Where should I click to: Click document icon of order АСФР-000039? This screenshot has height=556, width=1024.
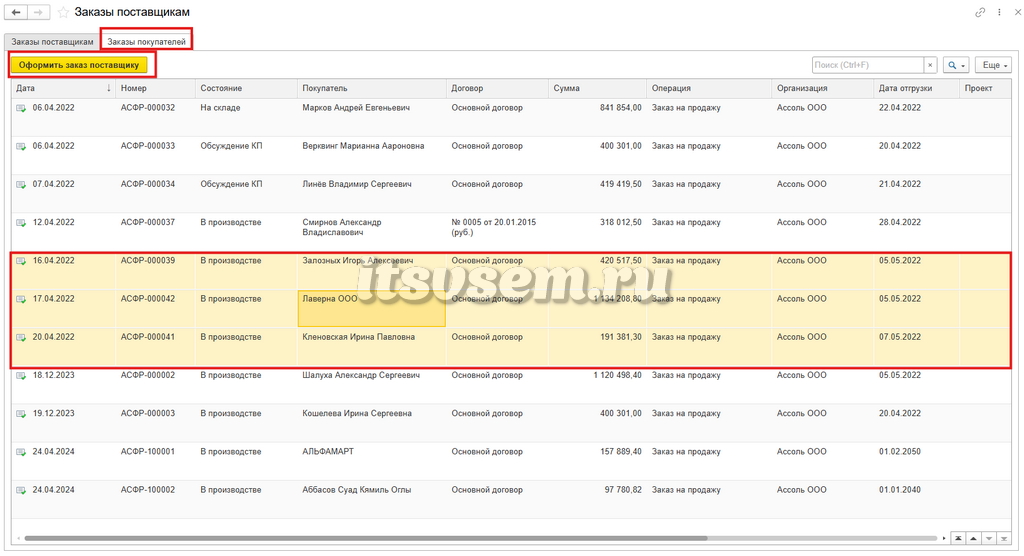[x=21, y=261]
